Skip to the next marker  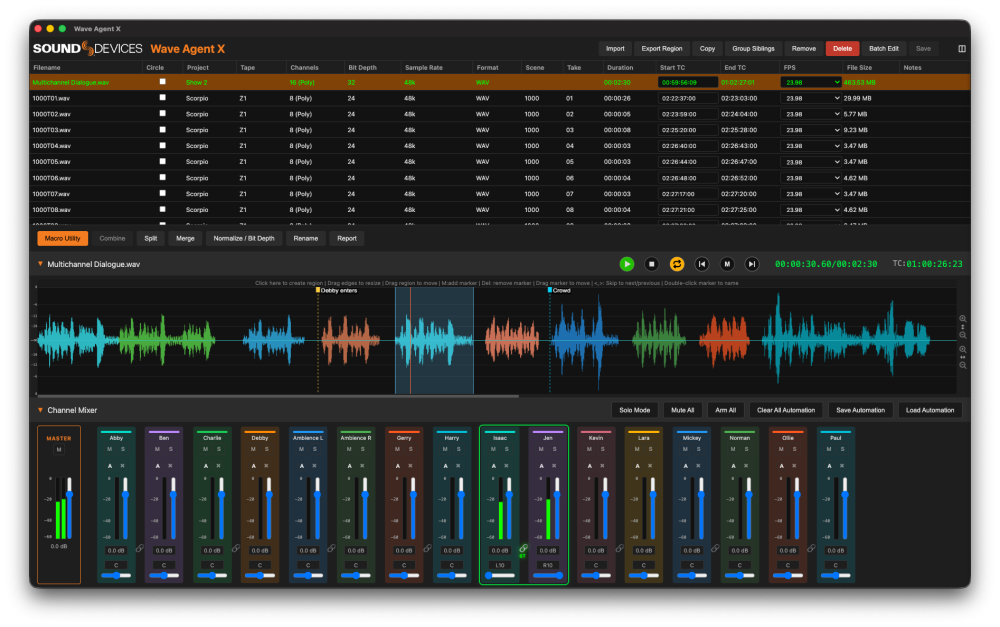pos(752,264)
